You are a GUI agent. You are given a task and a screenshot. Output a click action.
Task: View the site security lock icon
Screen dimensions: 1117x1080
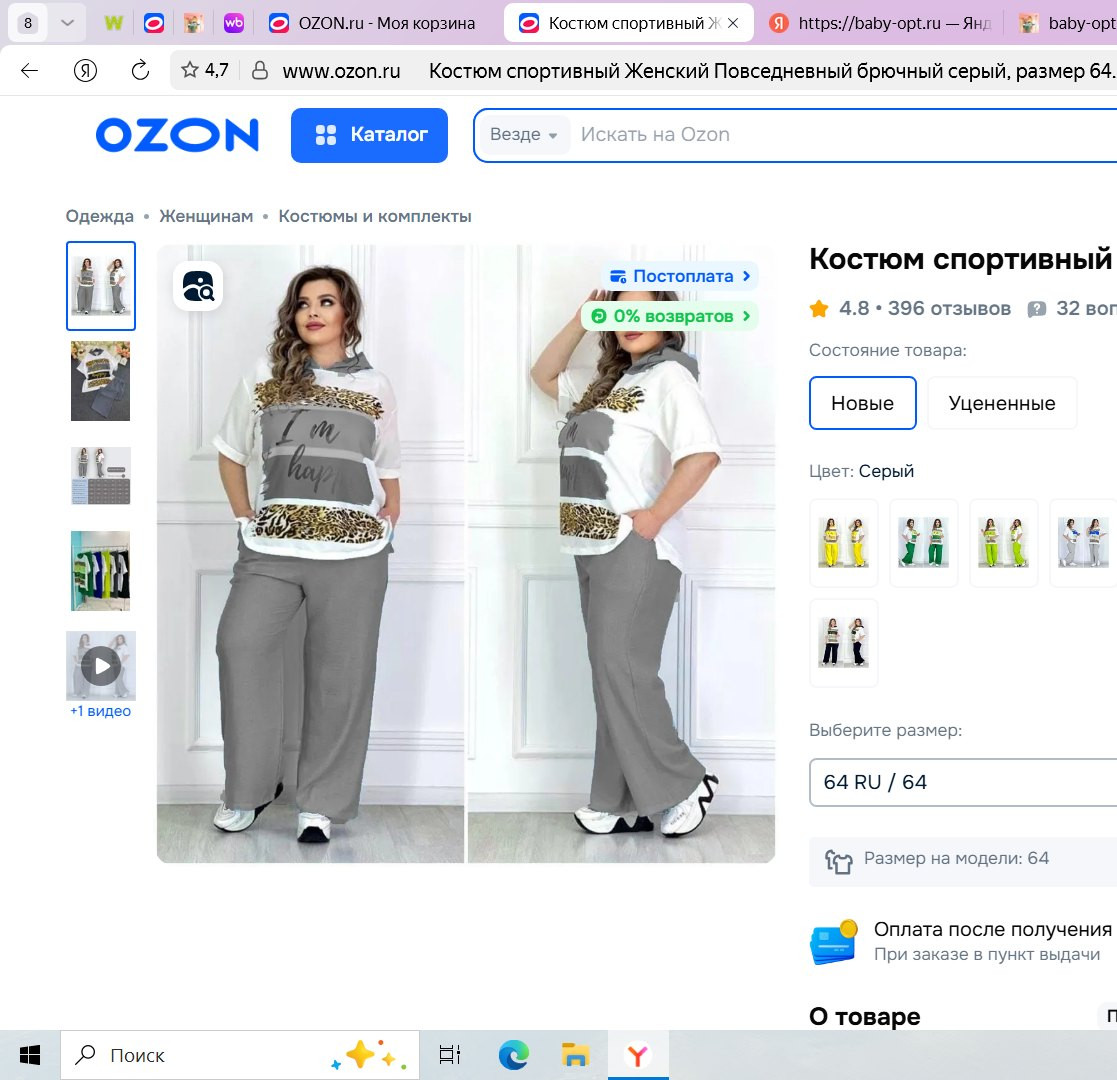tap(260, 70)
